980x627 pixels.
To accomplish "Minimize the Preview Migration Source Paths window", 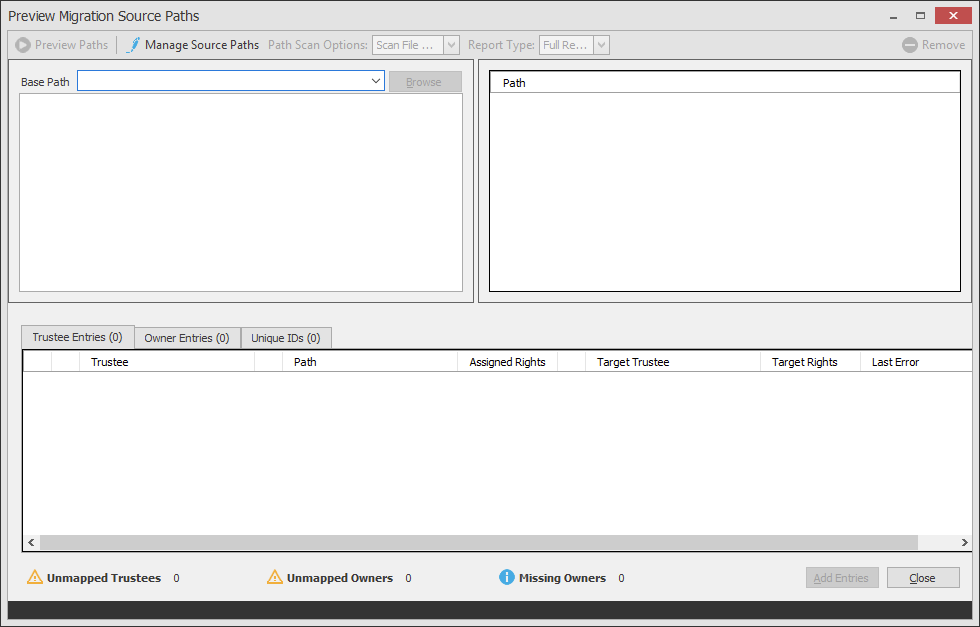I will point(894,16).
